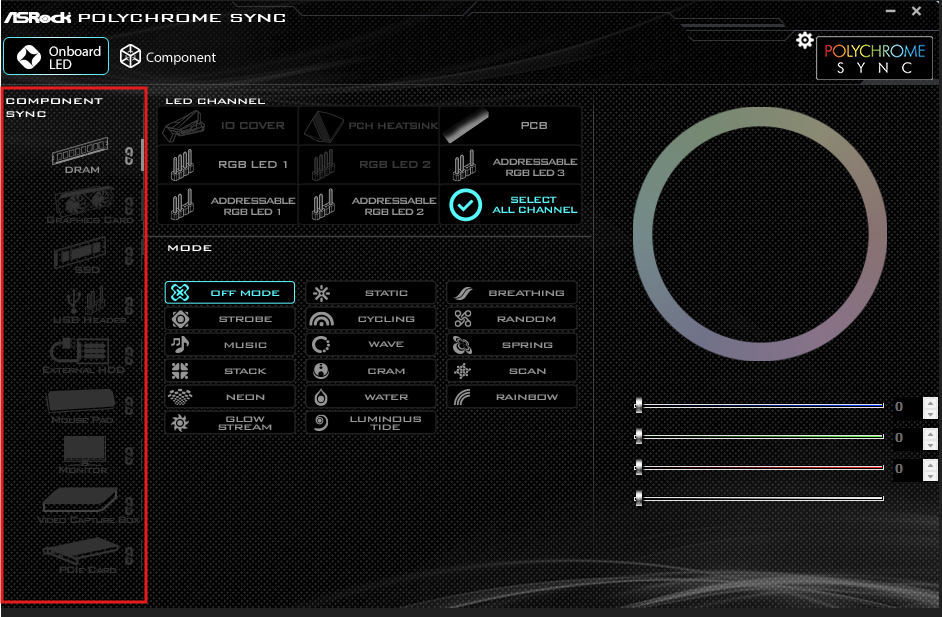The image size is (942, 617).
Task: Toggle SSD sync link
Action: coord(129,255)
